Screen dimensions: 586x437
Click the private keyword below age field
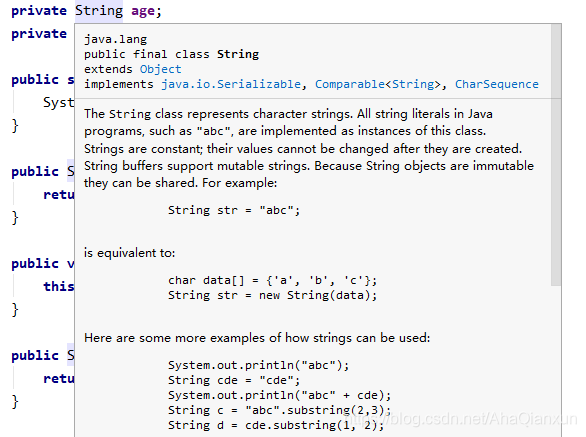click(x=39, y=34)
